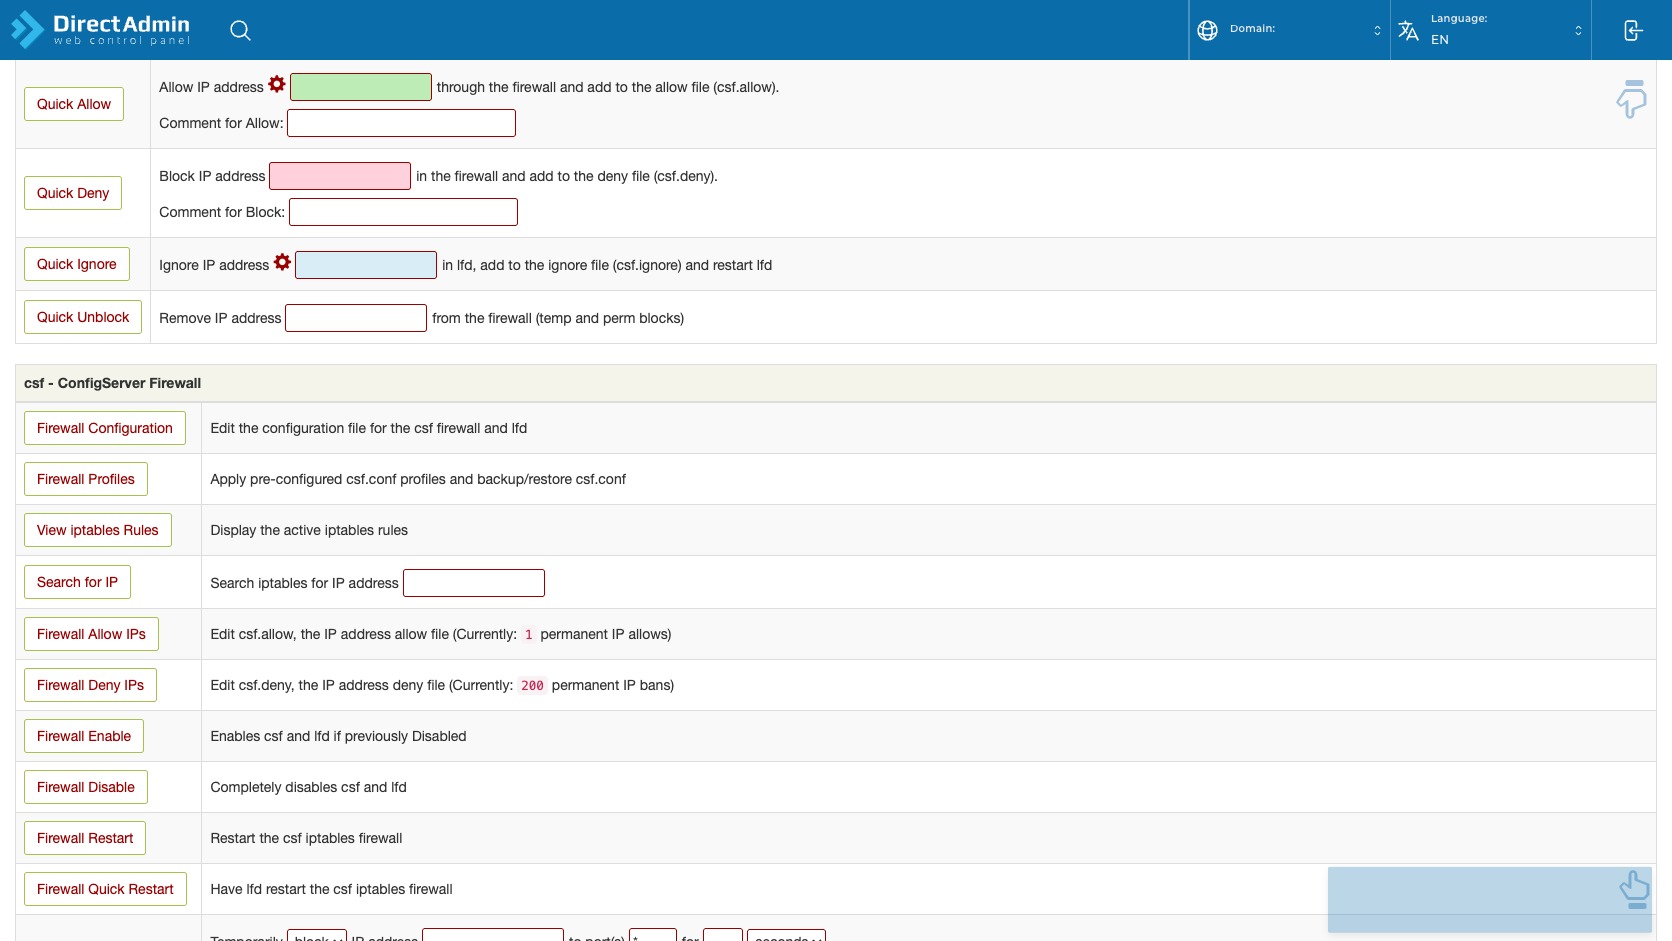Click the Domain globe icon
1672x941 pixels.
[1207, 30]
